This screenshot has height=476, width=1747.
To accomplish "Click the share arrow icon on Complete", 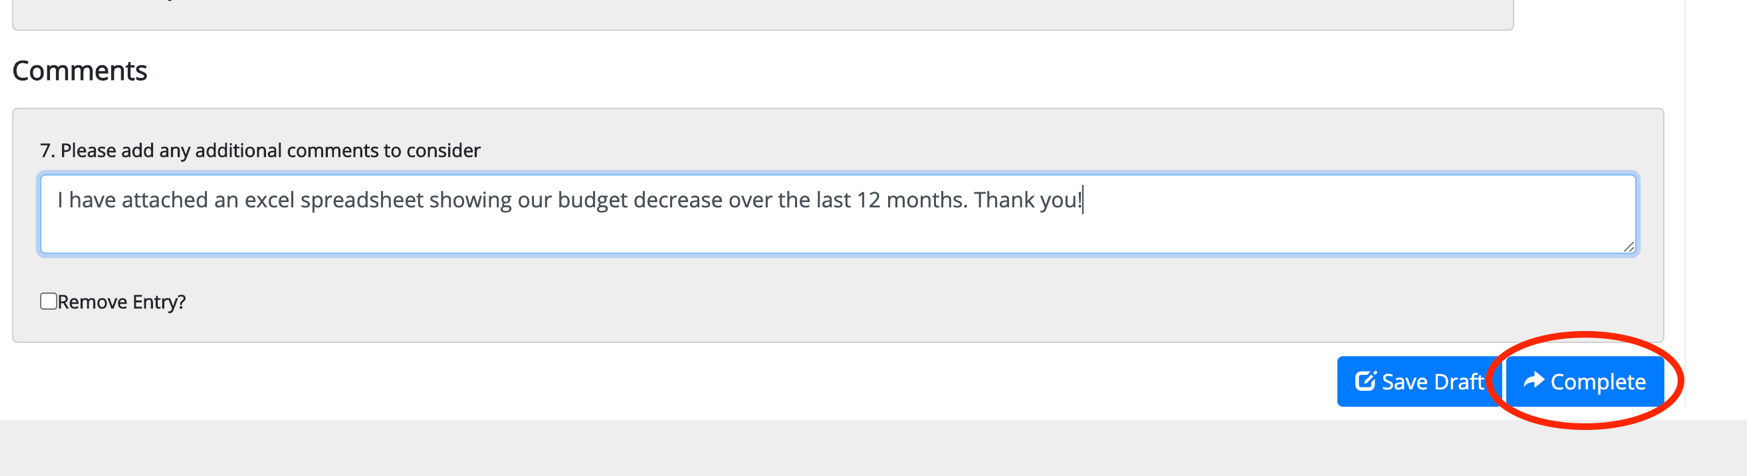I will (x=1534, y=380).
